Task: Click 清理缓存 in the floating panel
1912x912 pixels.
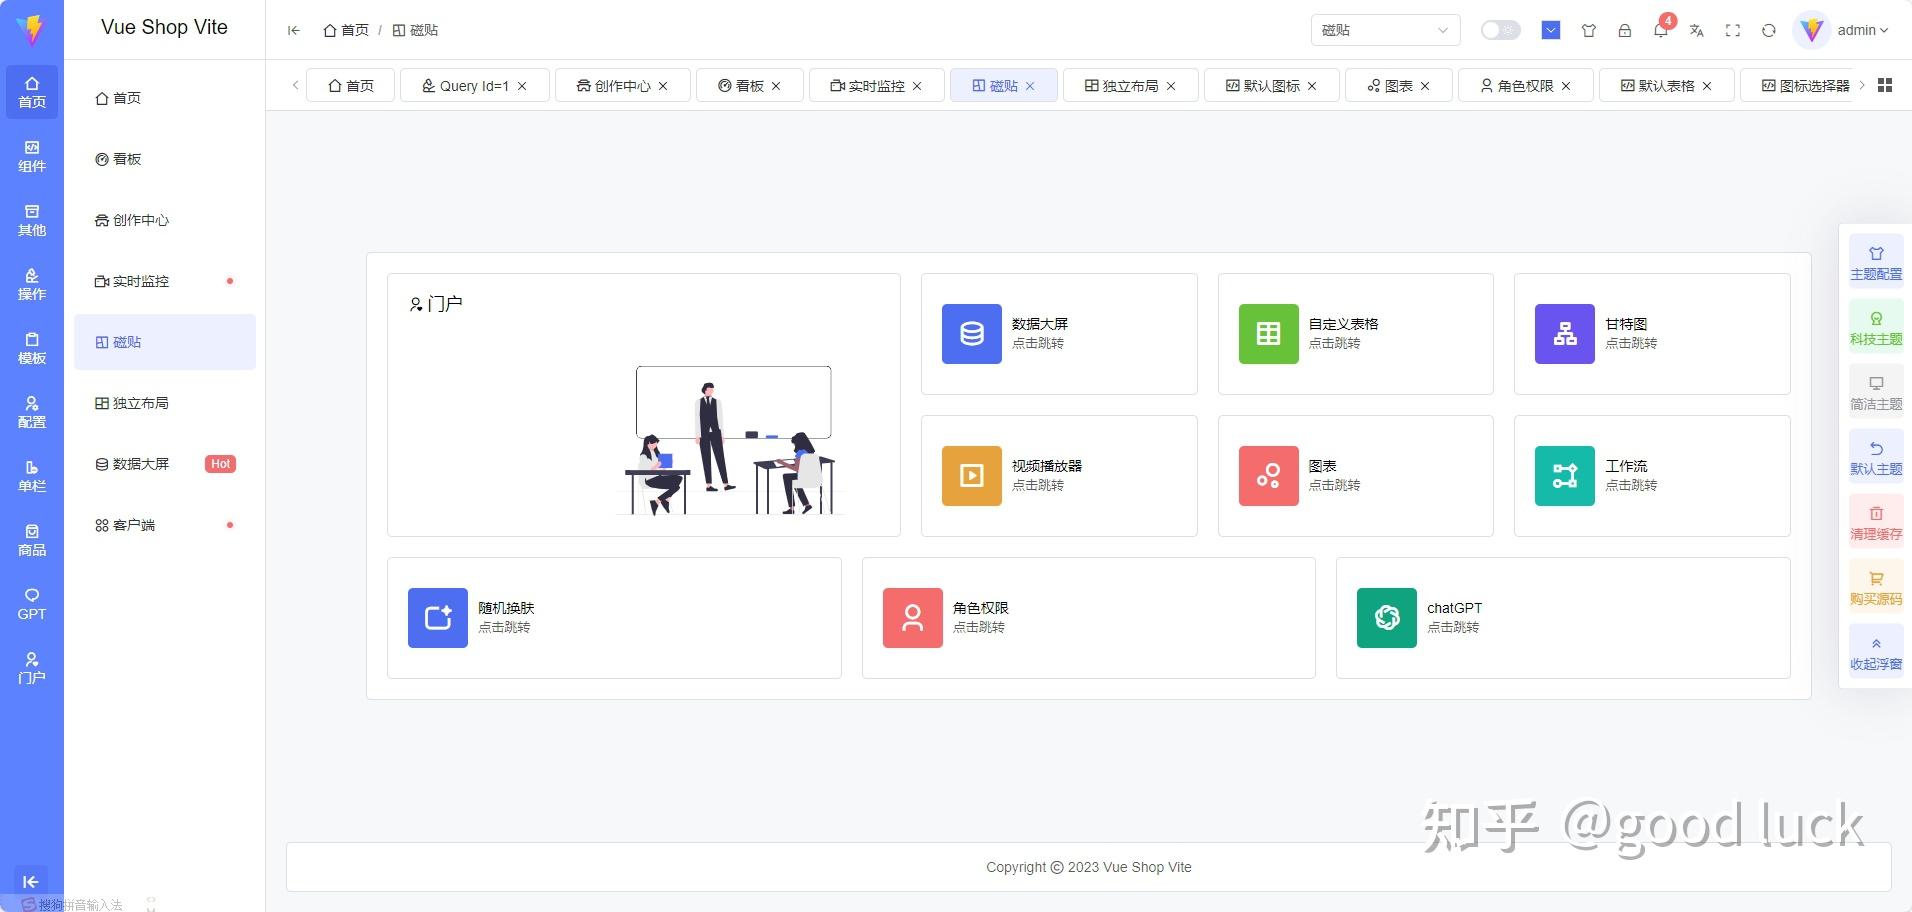Action: (1876, 524)
